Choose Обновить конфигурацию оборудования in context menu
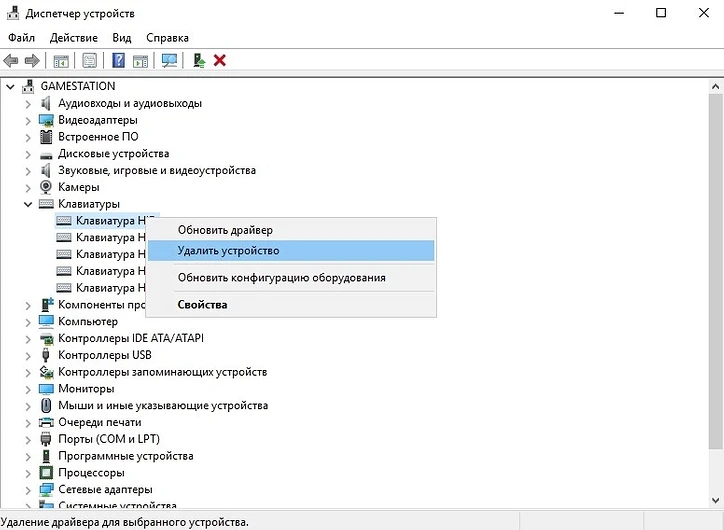 pyautogui.click(x=291, y=278)
